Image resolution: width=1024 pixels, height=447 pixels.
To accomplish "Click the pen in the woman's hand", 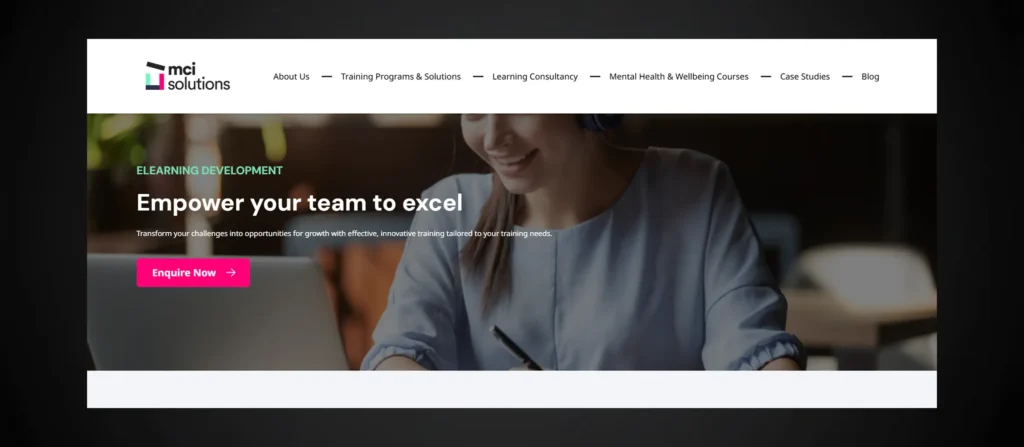I will [516, 348].
